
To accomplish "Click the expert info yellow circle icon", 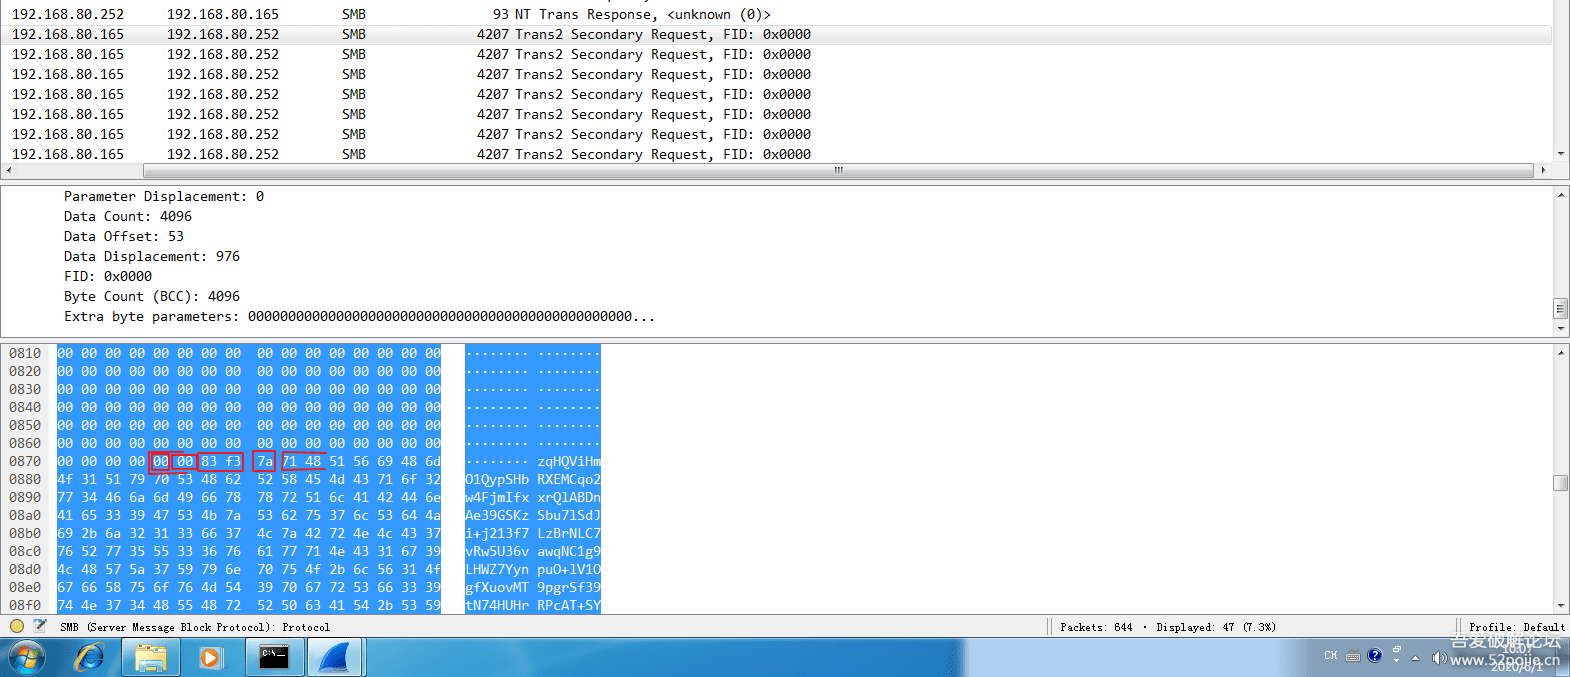I will tap(16, 626).
